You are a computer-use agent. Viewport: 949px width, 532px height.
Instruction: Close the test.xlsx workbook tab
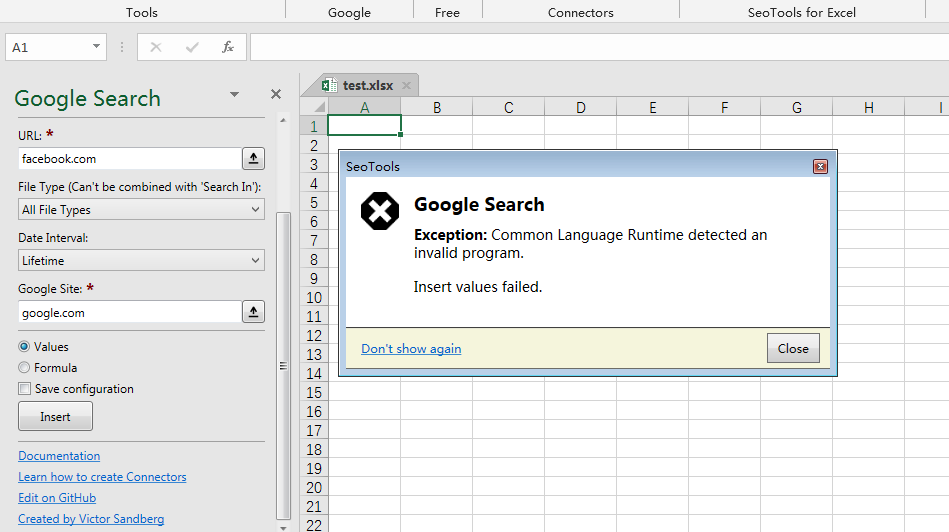pos(407,85)
